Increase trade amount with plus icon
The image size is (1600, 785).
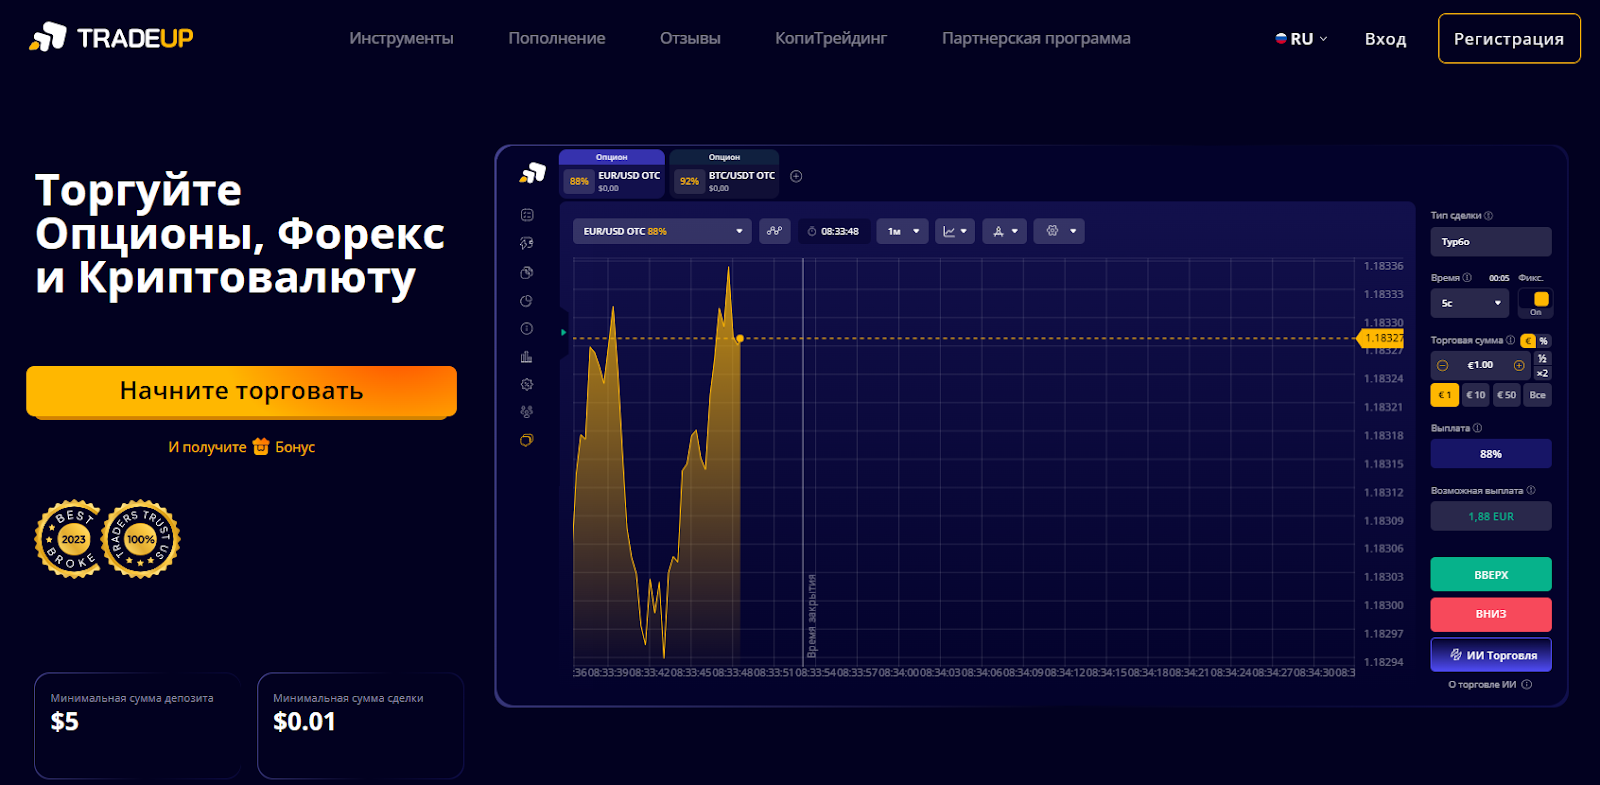[1519, 365]
